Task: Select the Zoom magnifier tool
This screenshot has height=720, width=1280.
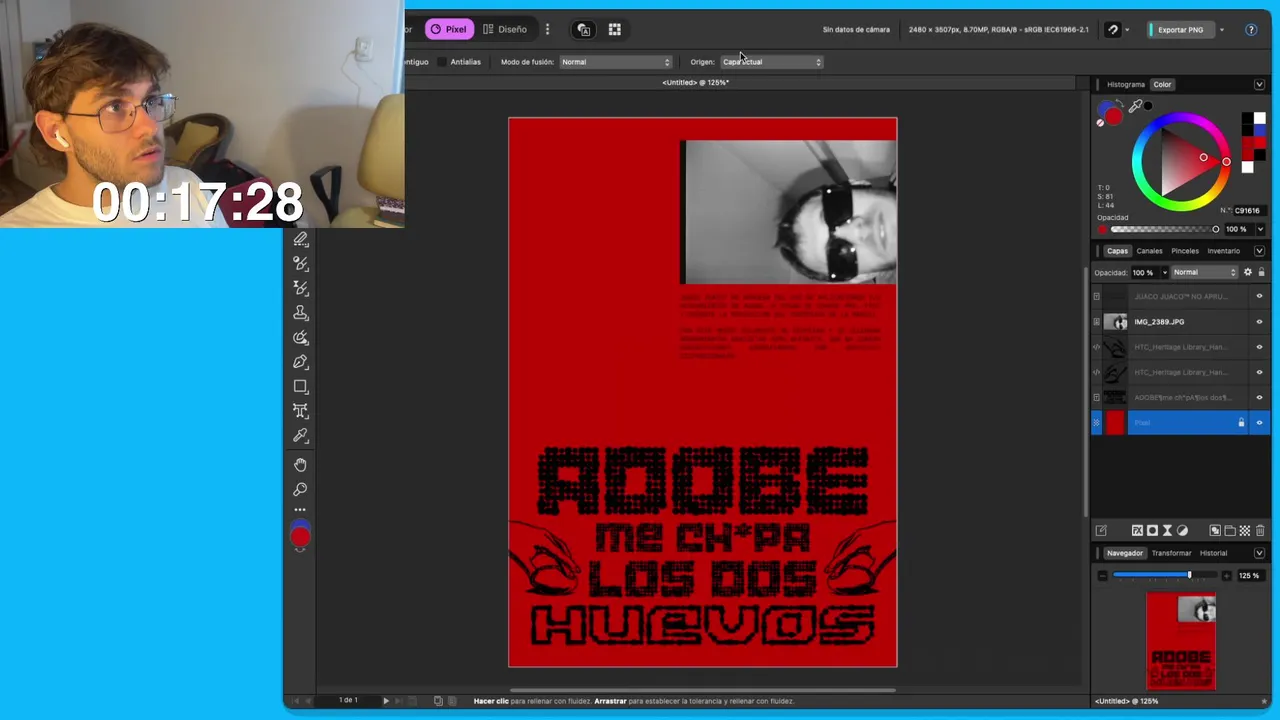Action: coord(300,489)
